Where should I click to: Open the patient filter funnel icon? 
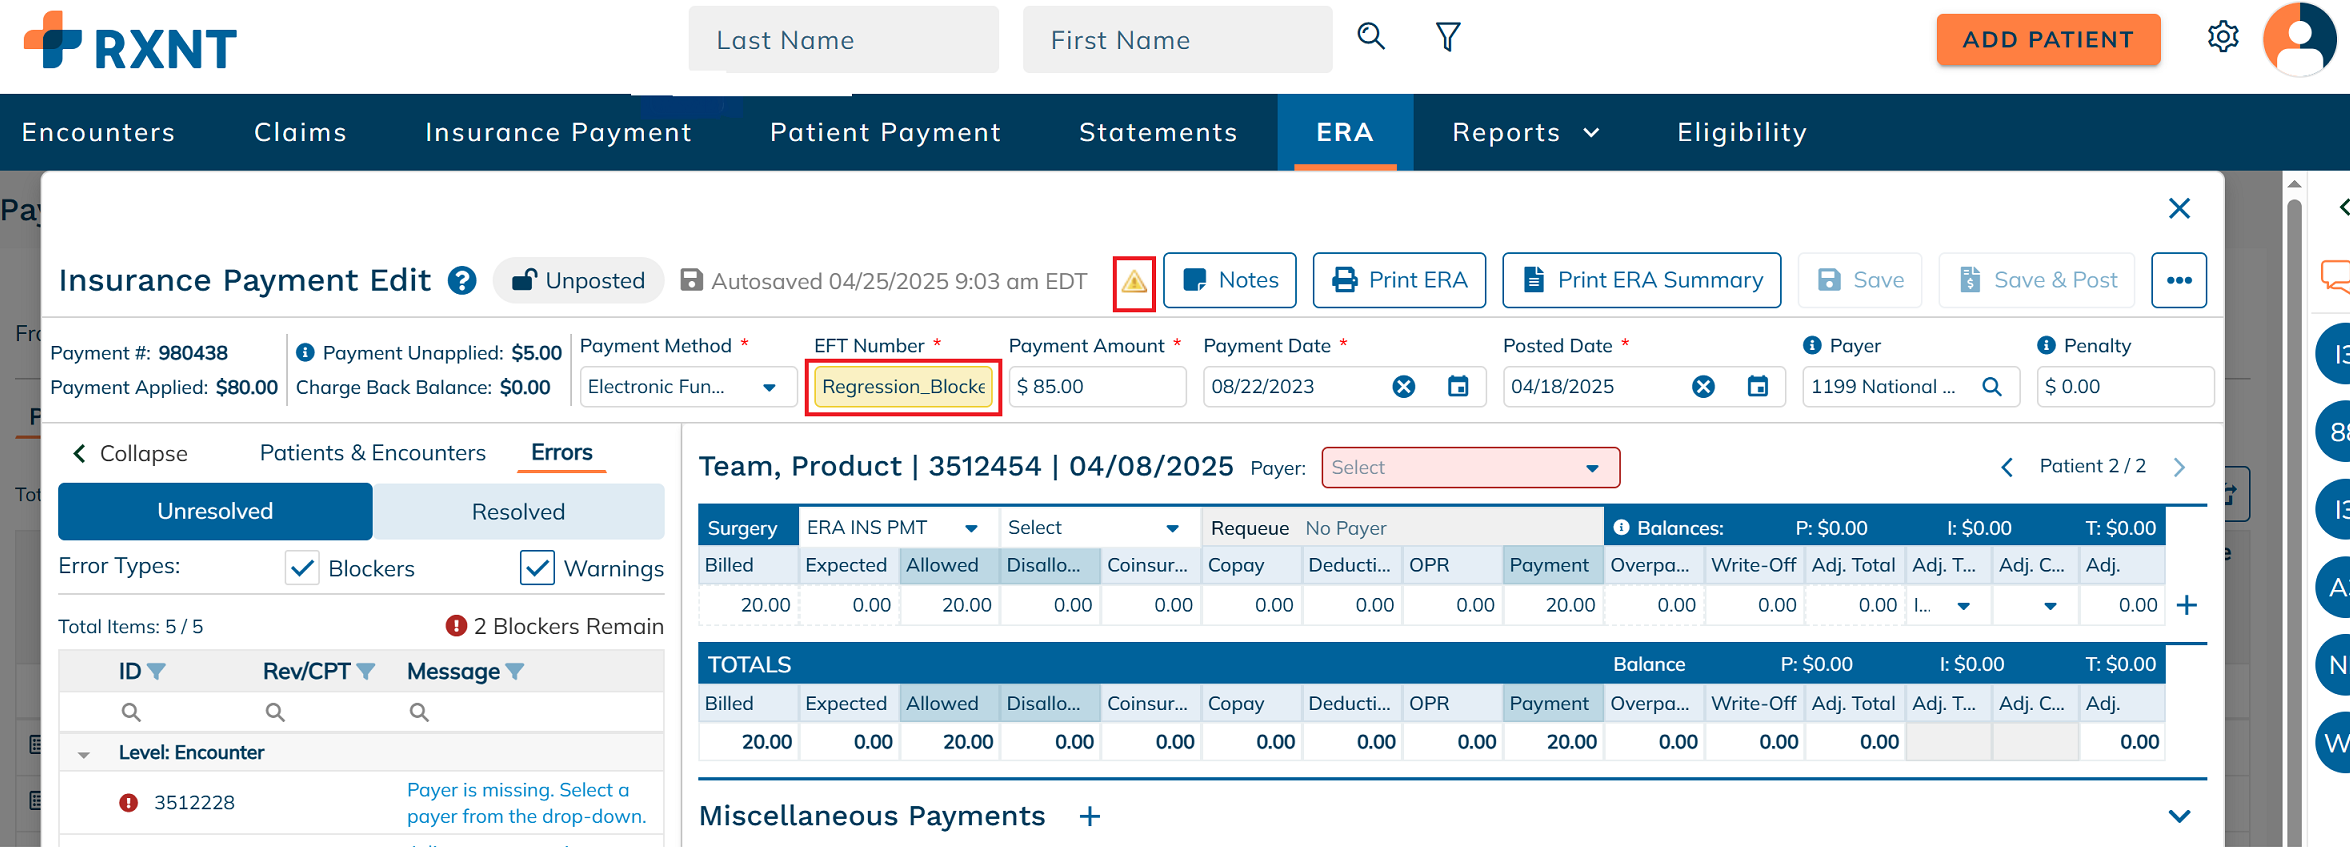[1447, 38]
